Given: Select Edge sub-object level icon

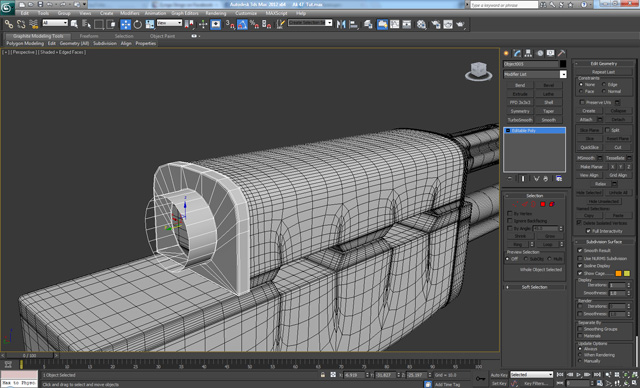Looking at the screenshot, I should (x=524, y=204).
